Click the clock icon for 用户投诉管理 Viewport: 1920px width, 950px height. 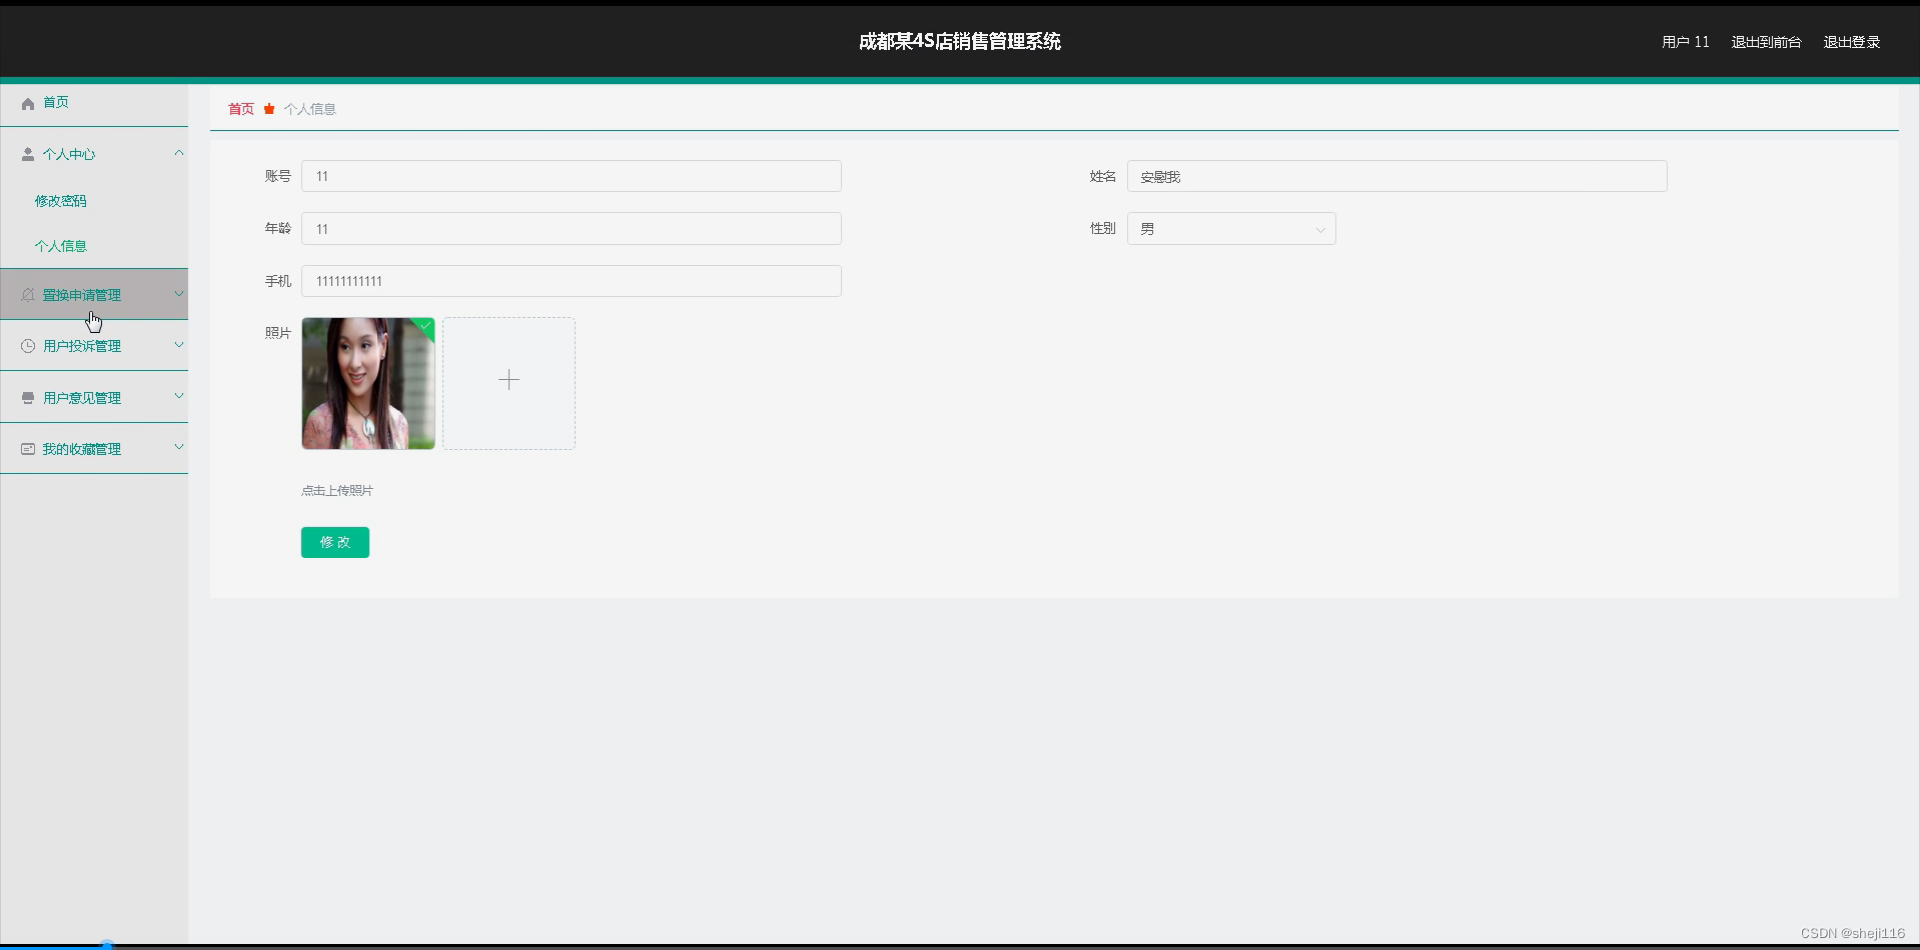point(27,345)
